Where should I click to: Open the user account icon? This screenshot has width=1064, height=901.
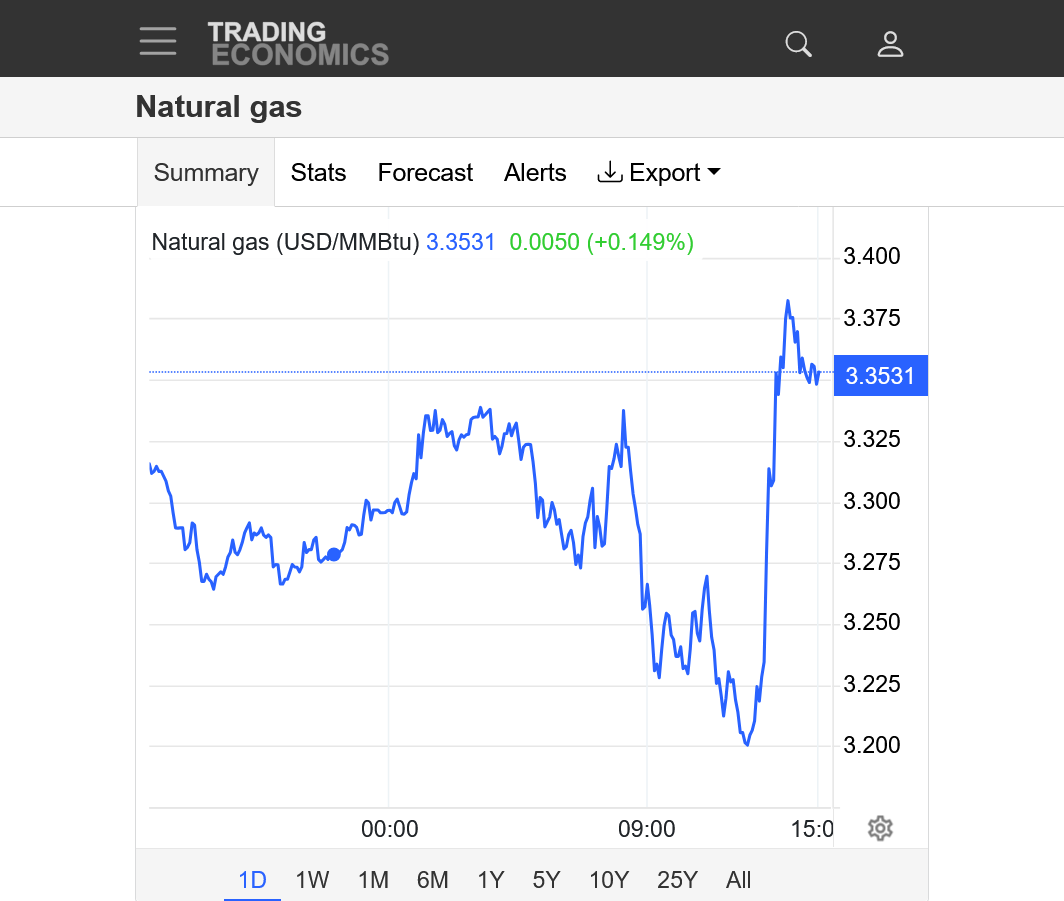pyautogui.click(x=890, y=44)
